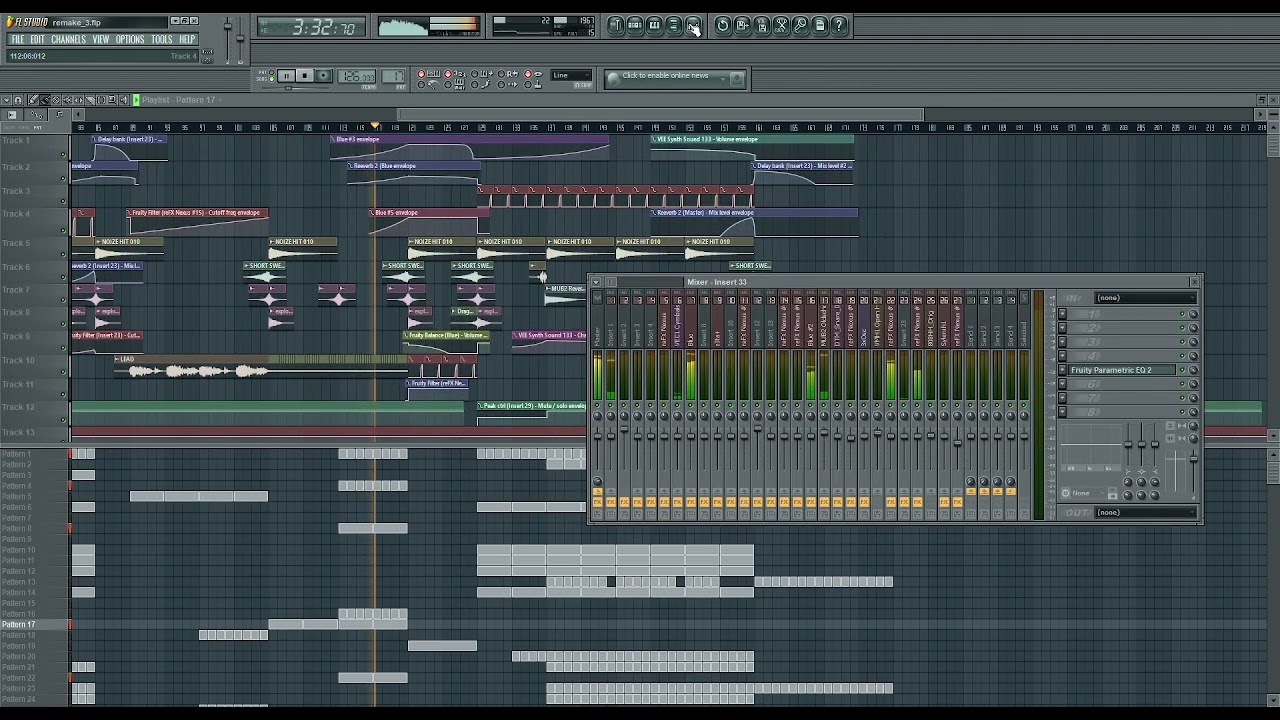Open the playlist view from the toolbar

(616, 25)
